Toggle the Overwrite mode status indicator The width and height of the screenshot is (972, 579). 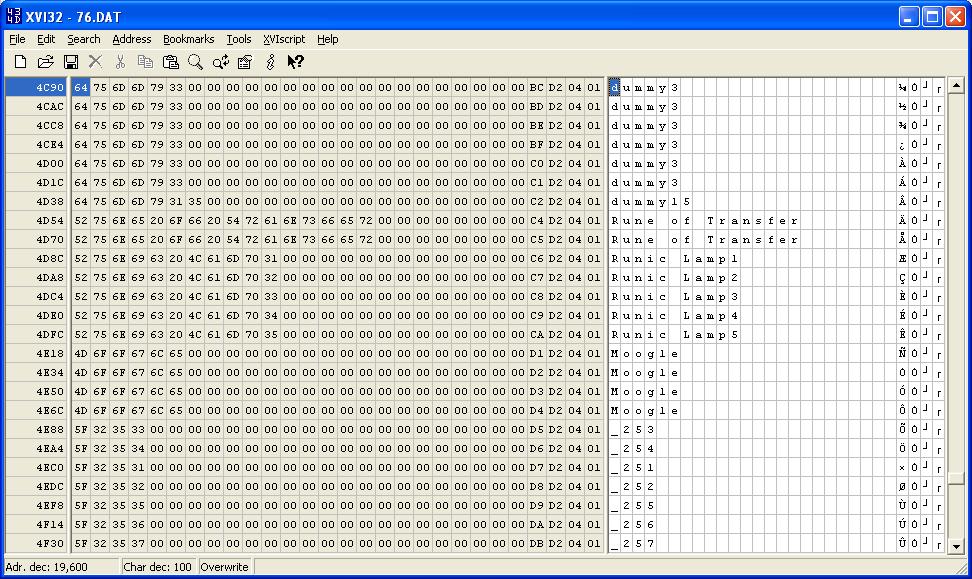tap(224, 567)
